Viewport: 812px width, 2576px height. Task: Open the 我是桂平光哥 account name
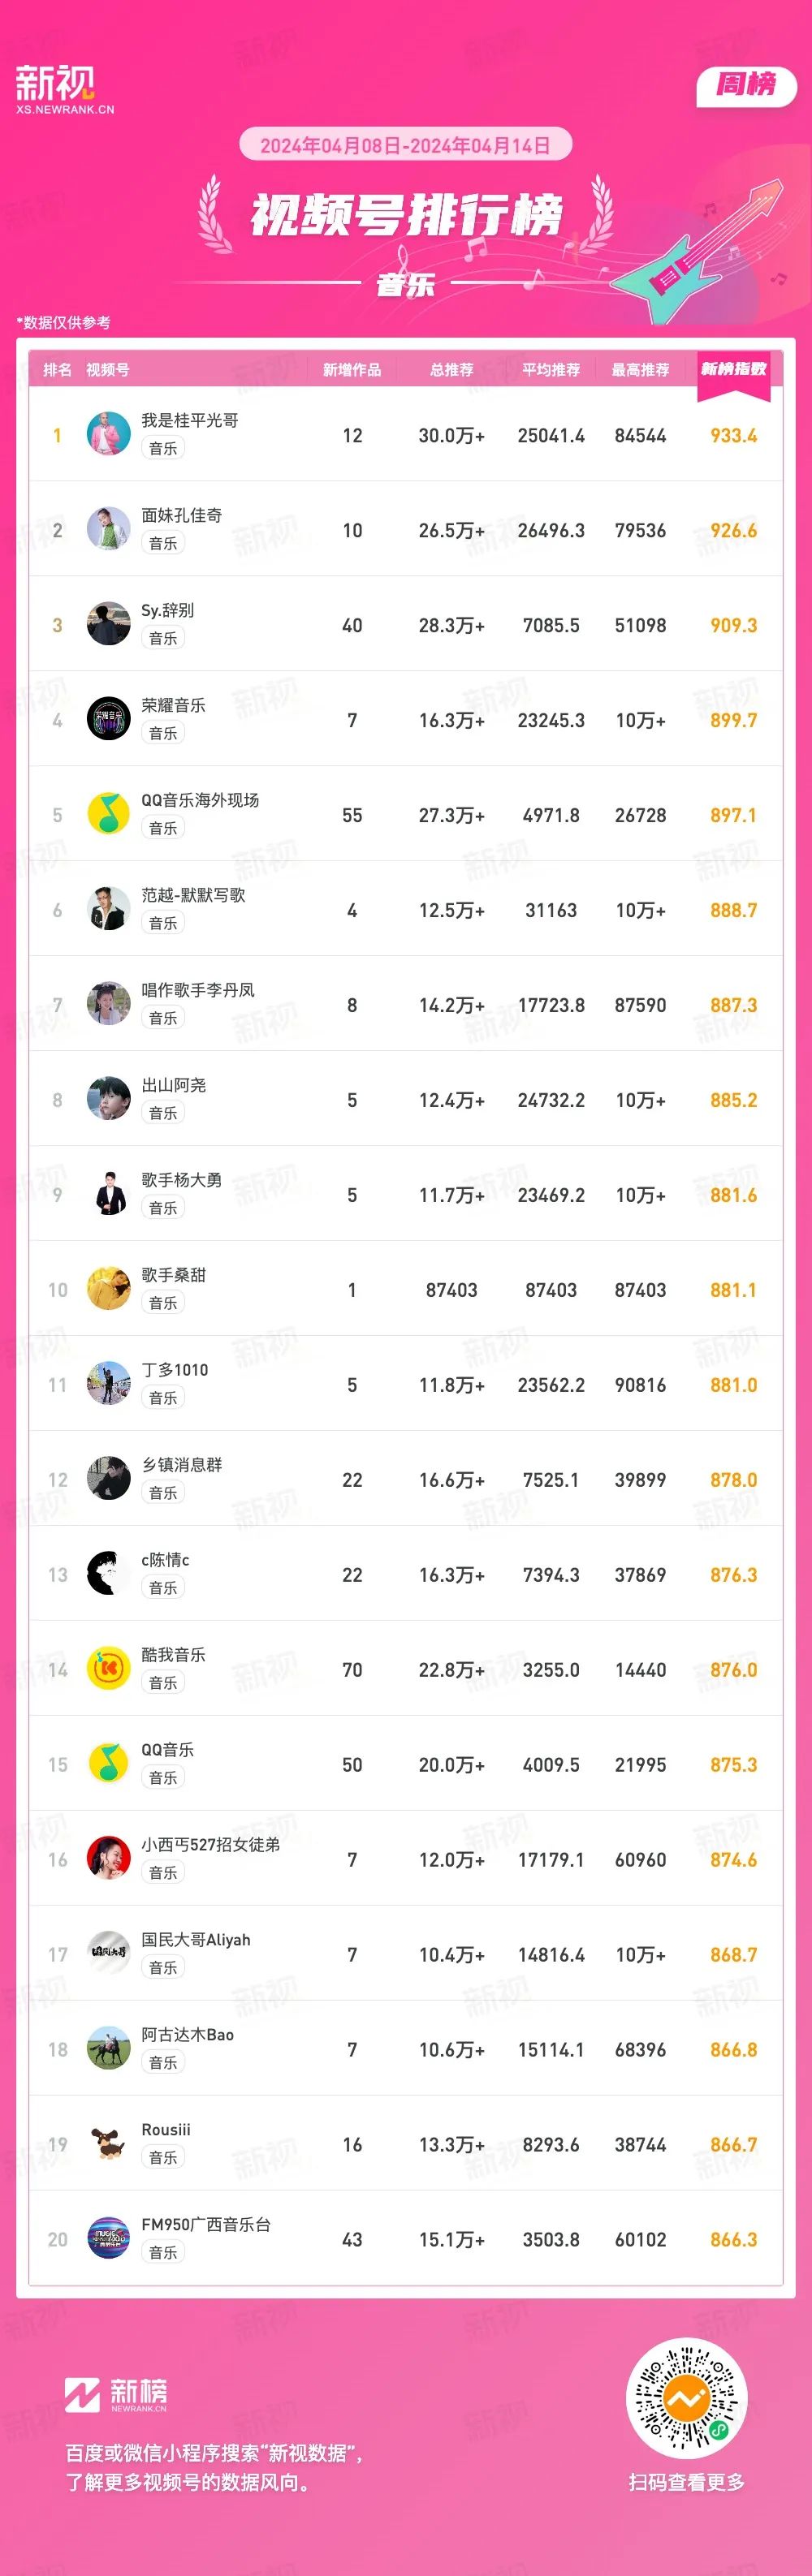pos(190,420)
